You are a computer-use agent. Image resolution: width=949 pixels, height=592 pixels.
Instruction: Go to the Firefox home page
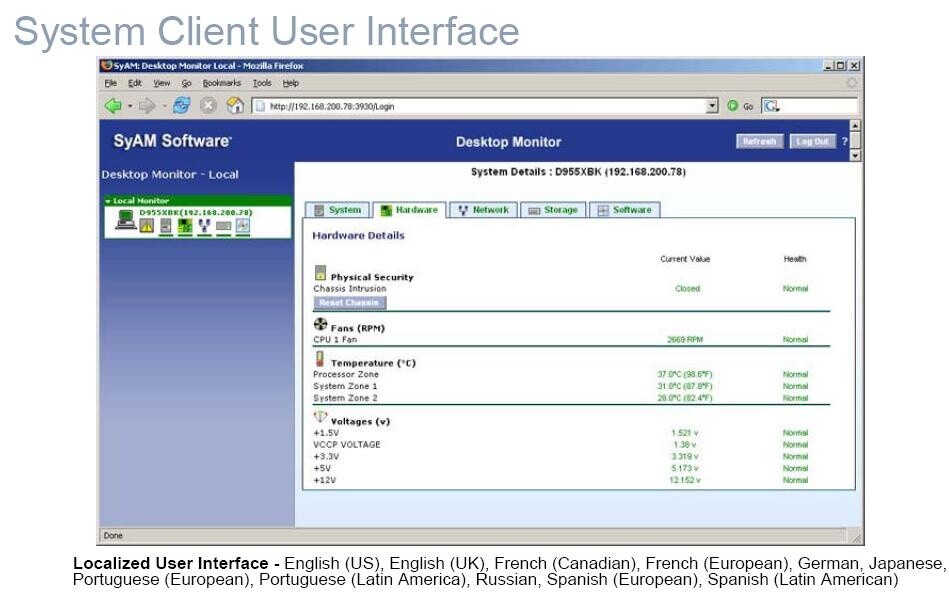point(235,106)
